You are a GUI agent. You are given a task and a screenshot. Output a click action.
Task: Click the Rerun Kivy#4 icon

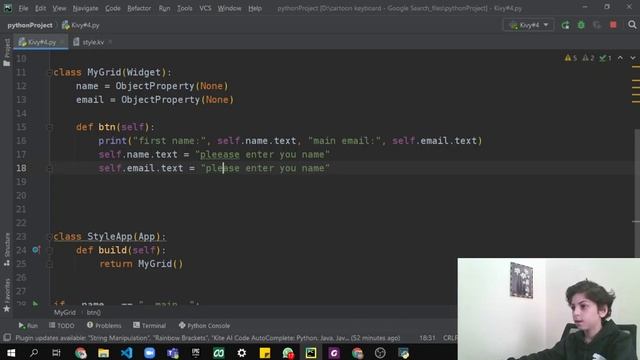coord(565,25)
